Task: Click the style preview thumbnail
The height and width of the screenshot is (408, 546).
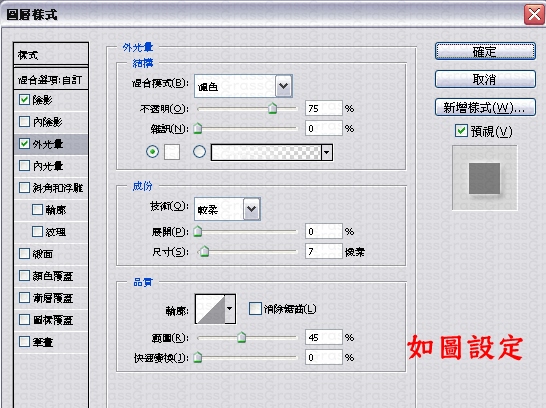Action: point(484,178)
